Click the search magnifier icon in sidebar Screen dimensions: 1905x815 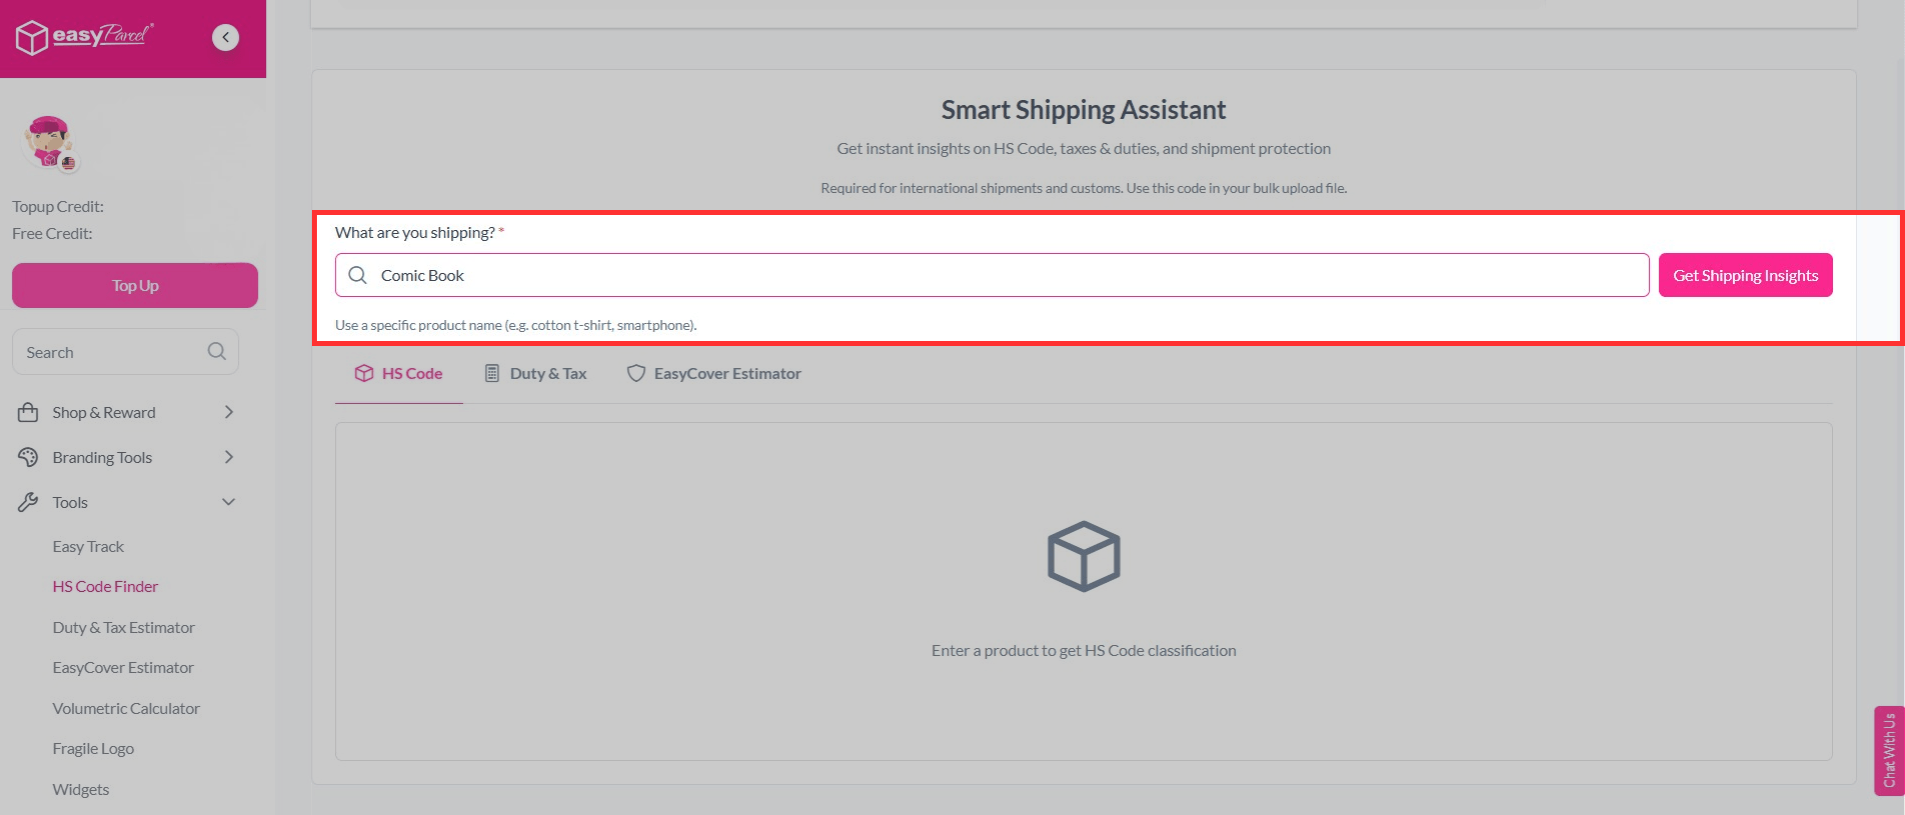pyautogui.click(x=216, y=351)
